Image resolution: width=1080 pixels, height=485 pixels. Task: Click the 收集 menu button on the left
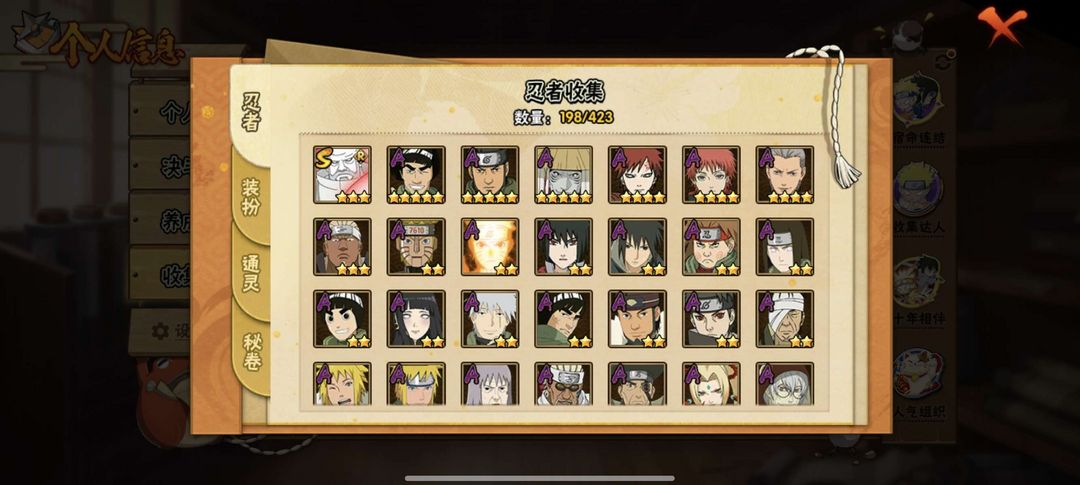(x=163, y=274)
